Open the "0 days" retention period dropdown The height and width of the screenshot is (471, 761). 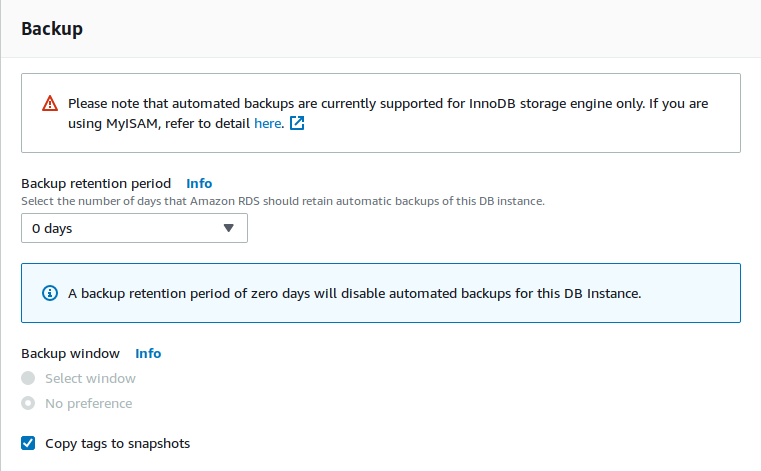click(x=134, y=228)
